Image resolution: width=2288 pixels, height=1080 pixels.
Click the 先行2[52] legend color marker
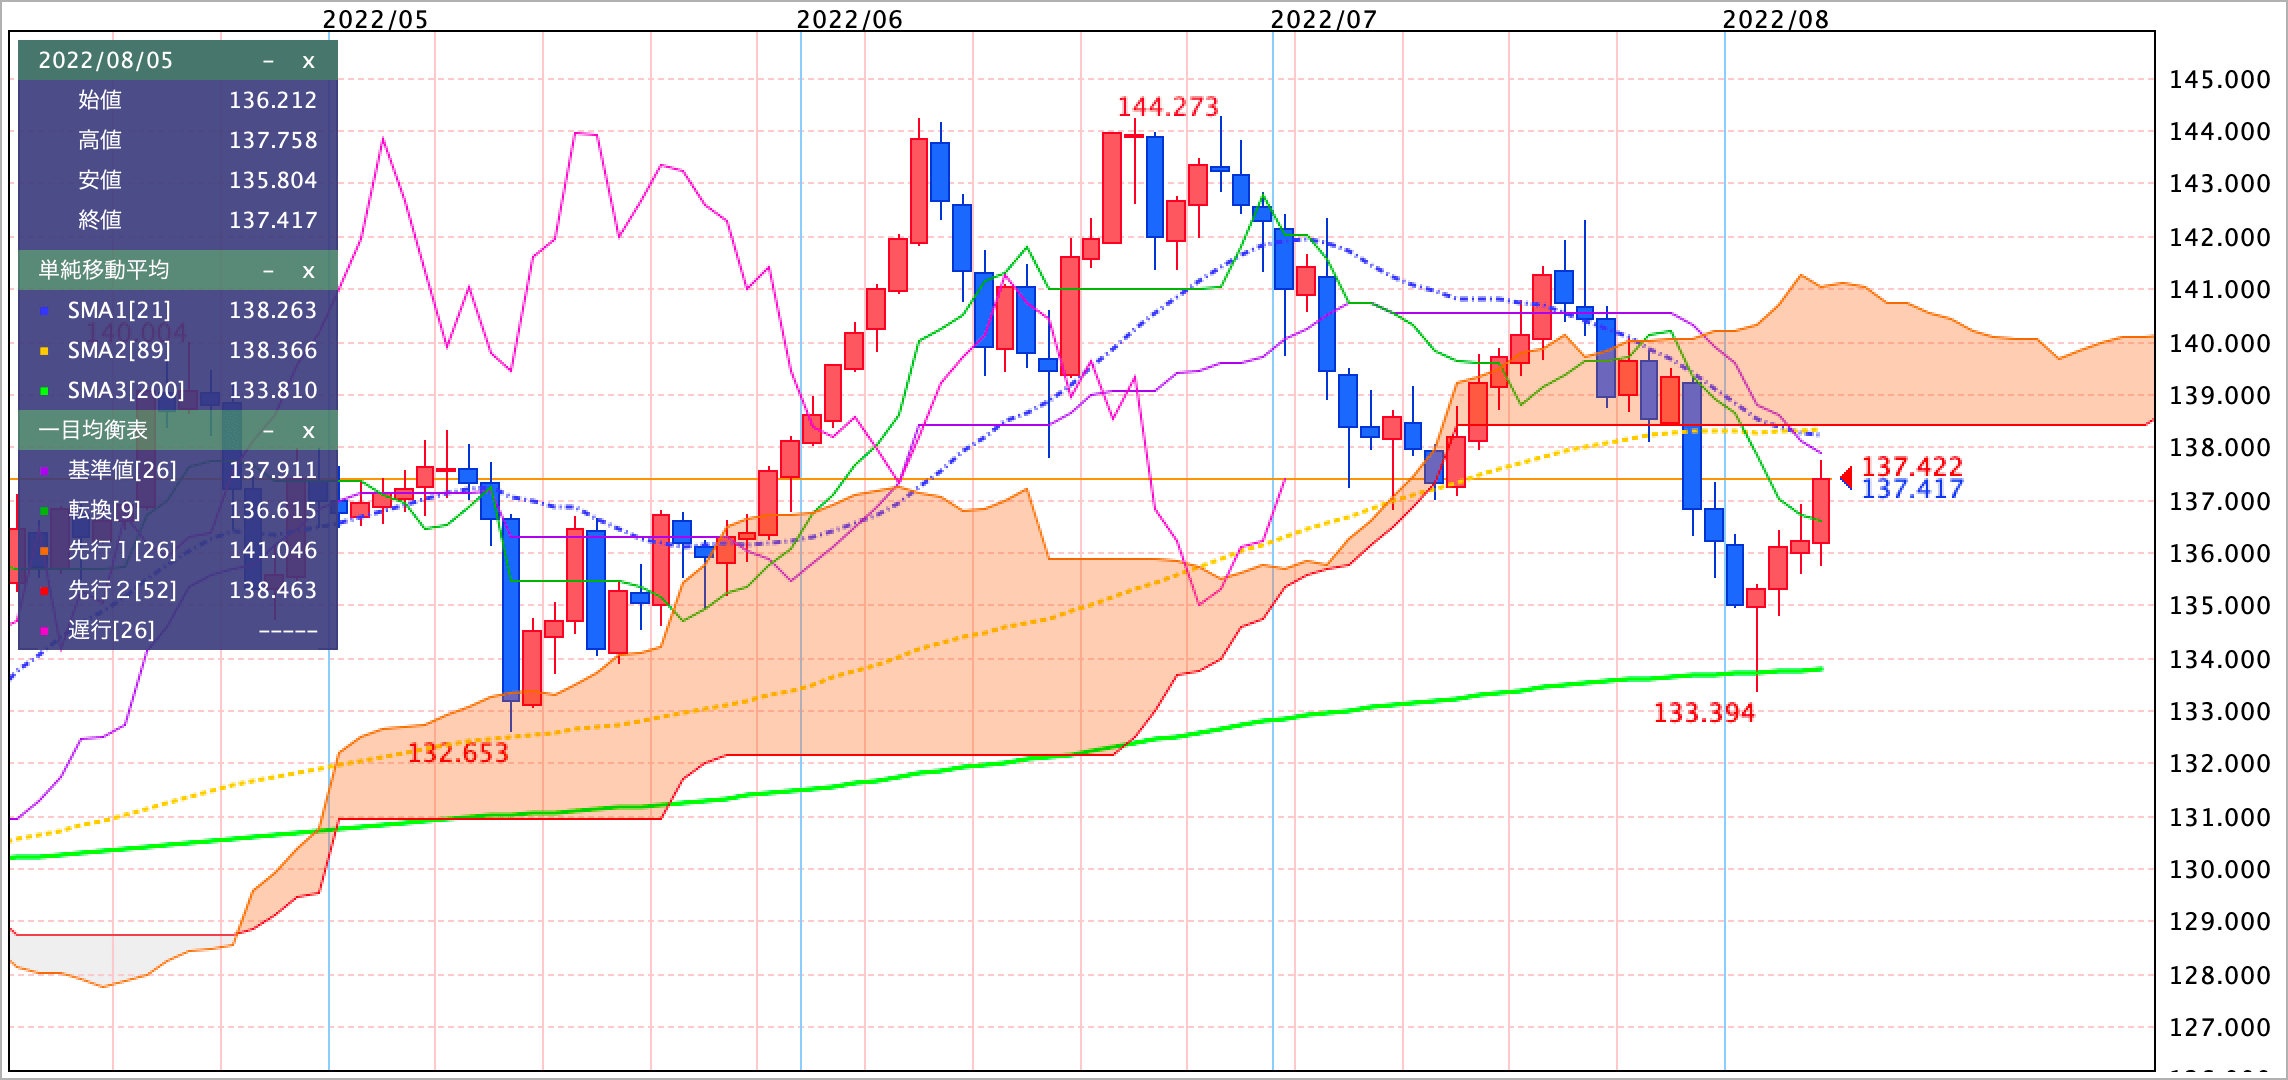pyautogui.click(x=44, y=592)
